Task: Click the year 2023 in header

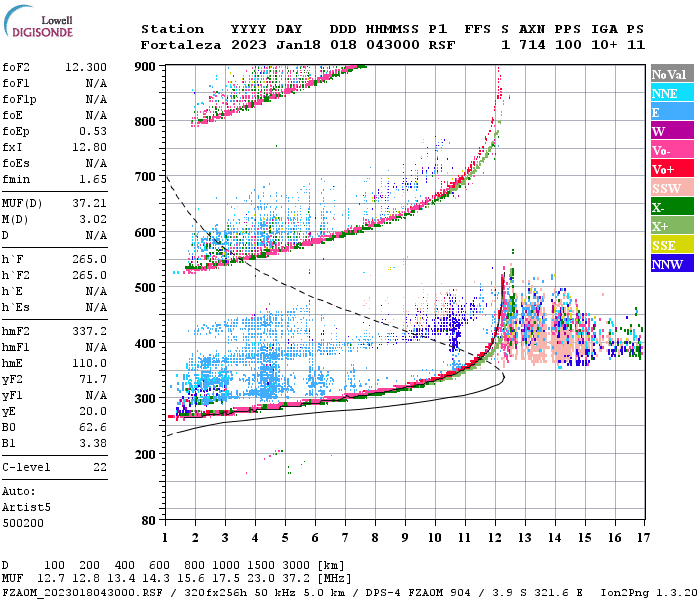Action: click(249, 45)
